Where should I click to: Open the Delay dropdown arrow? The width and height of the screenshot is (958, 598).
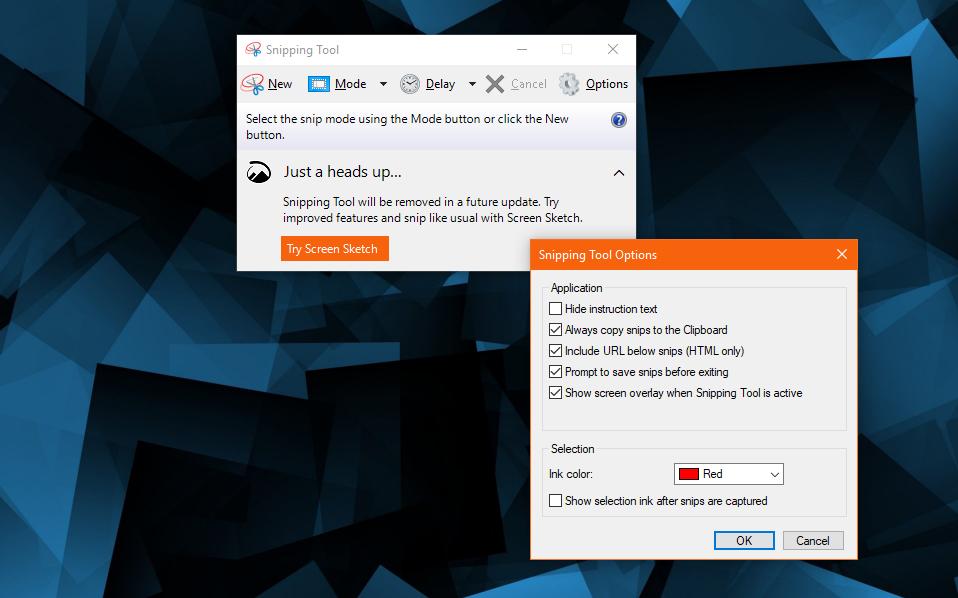[472, 84]
